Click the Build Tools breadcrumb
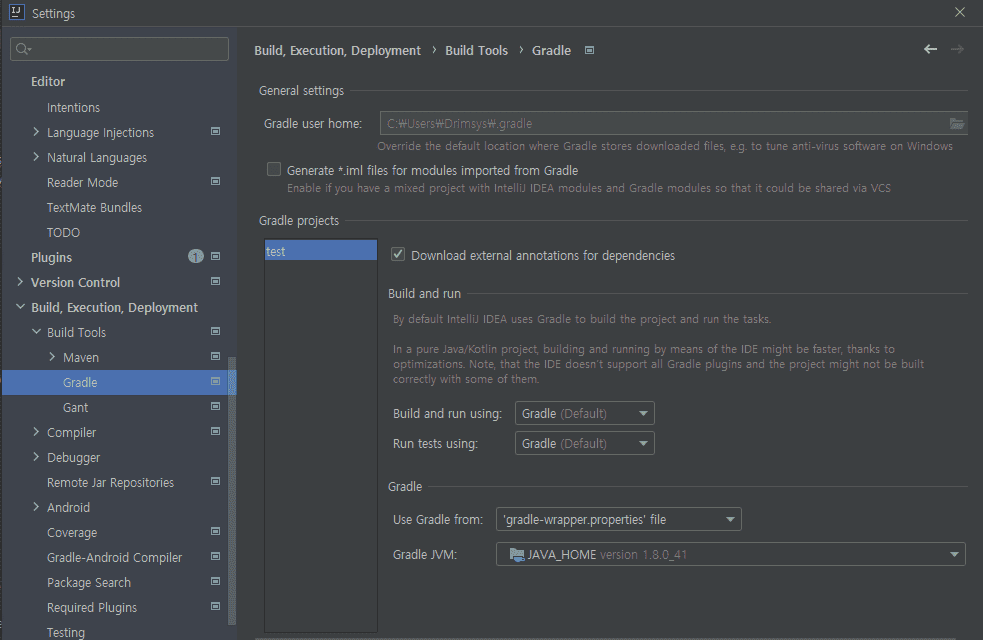 pyautogui.click(x=476, y=50)
